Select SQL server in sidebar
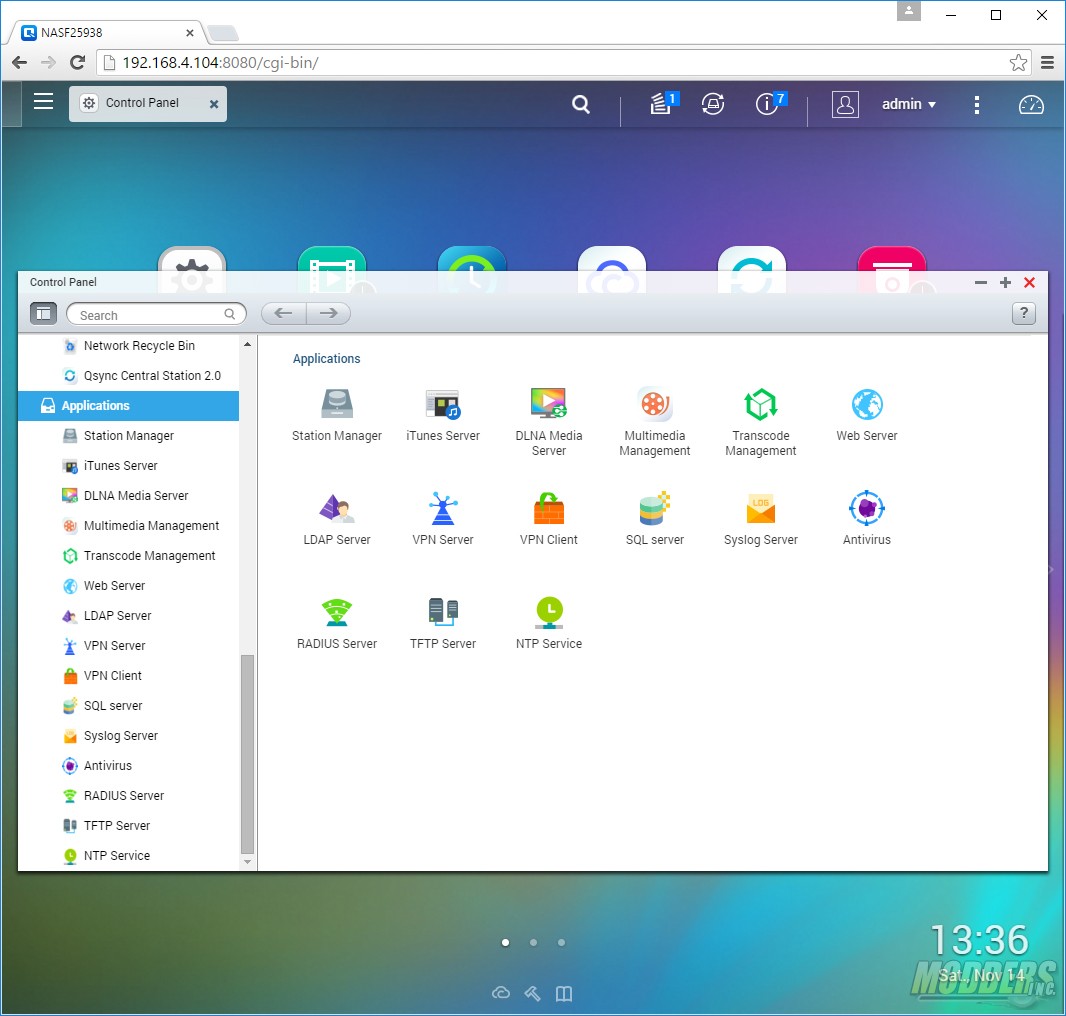Screen dimensions: 1066x1016 [x=128, y=705]
